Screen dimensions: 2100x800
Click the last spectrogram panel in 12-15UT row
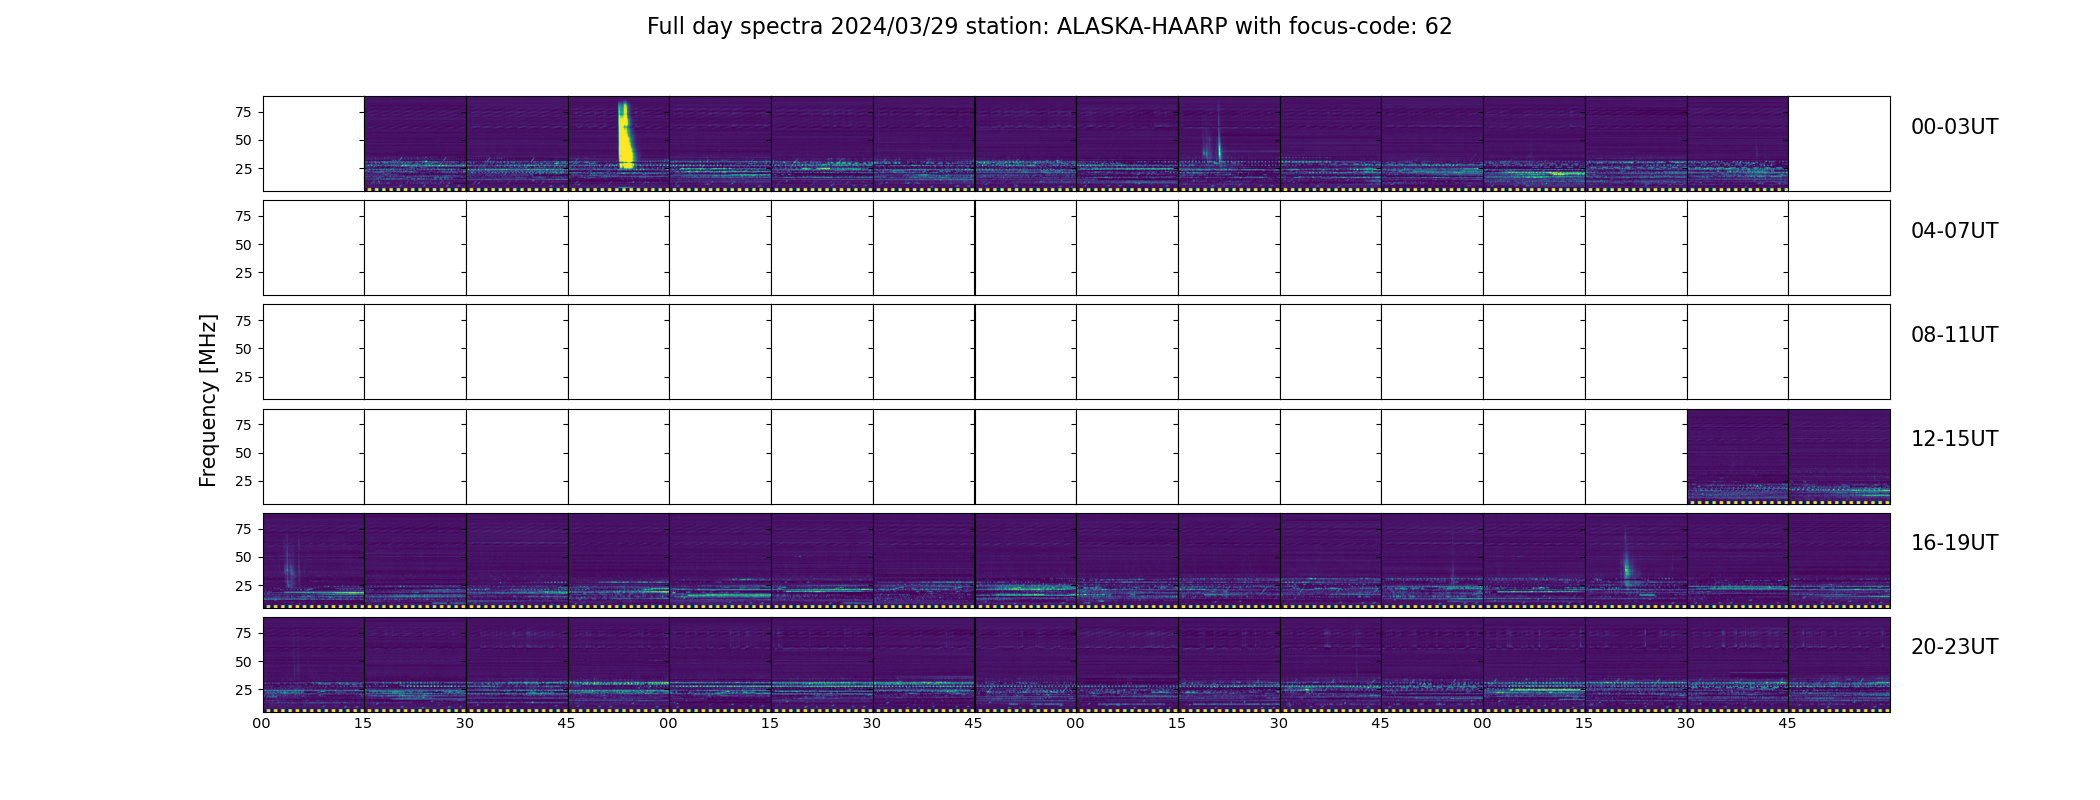point(1839,457)
